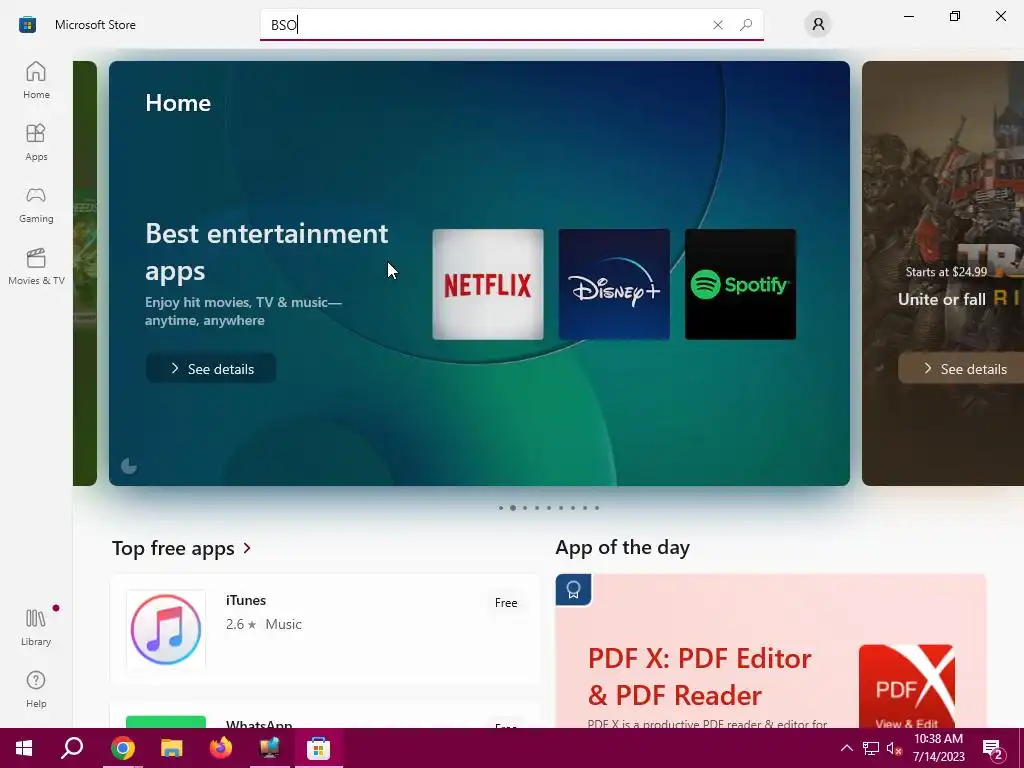Switch to Microsoft Store taskbar icon
Viewport: 1024px width, 768px height.
(x=319, y=748)
